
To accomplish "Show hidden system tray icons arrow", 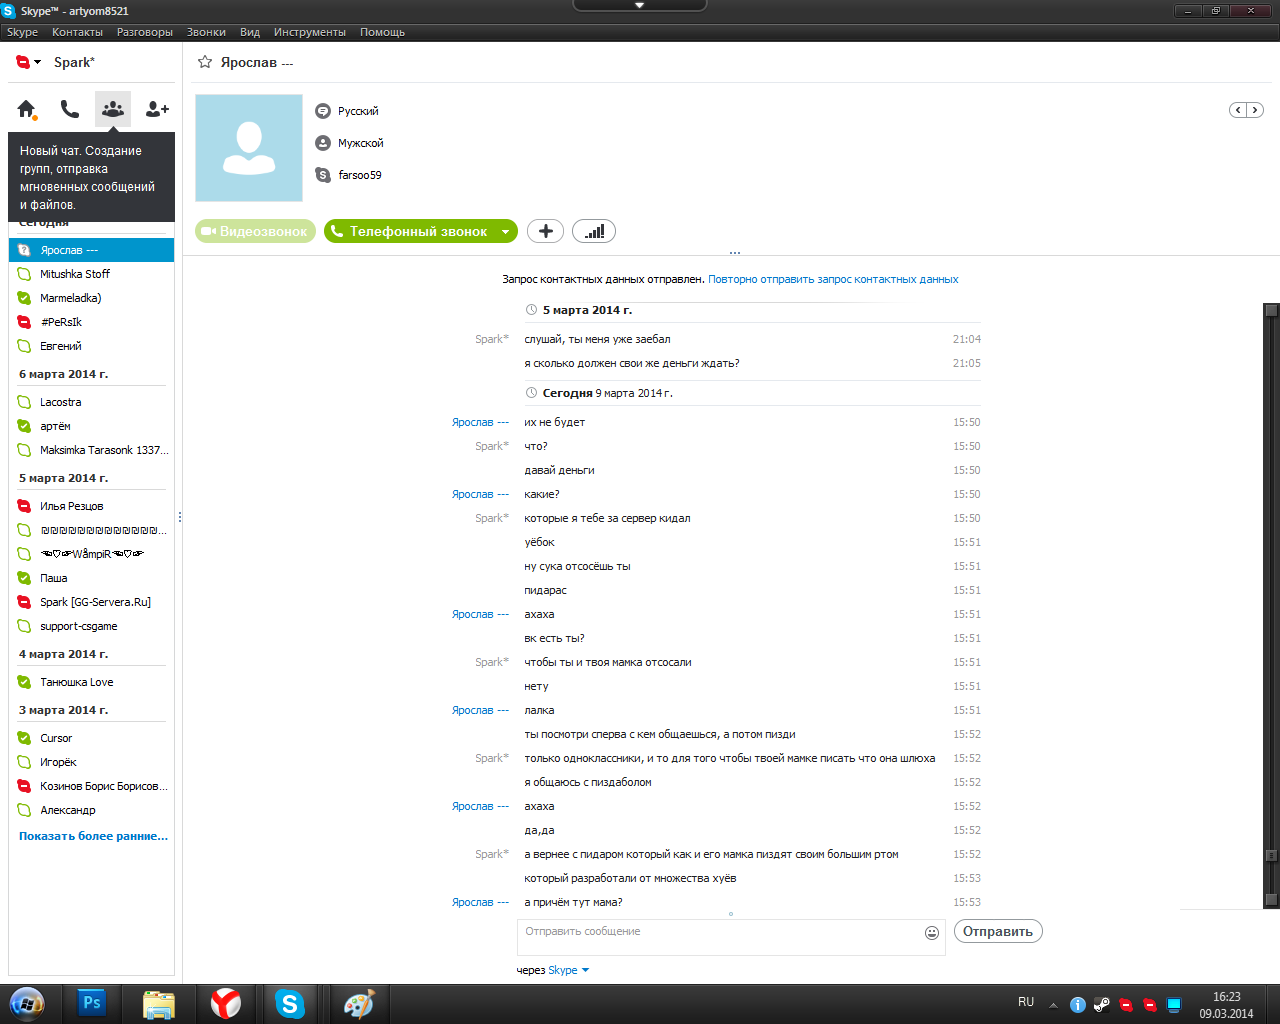I will point(1053,1005).
